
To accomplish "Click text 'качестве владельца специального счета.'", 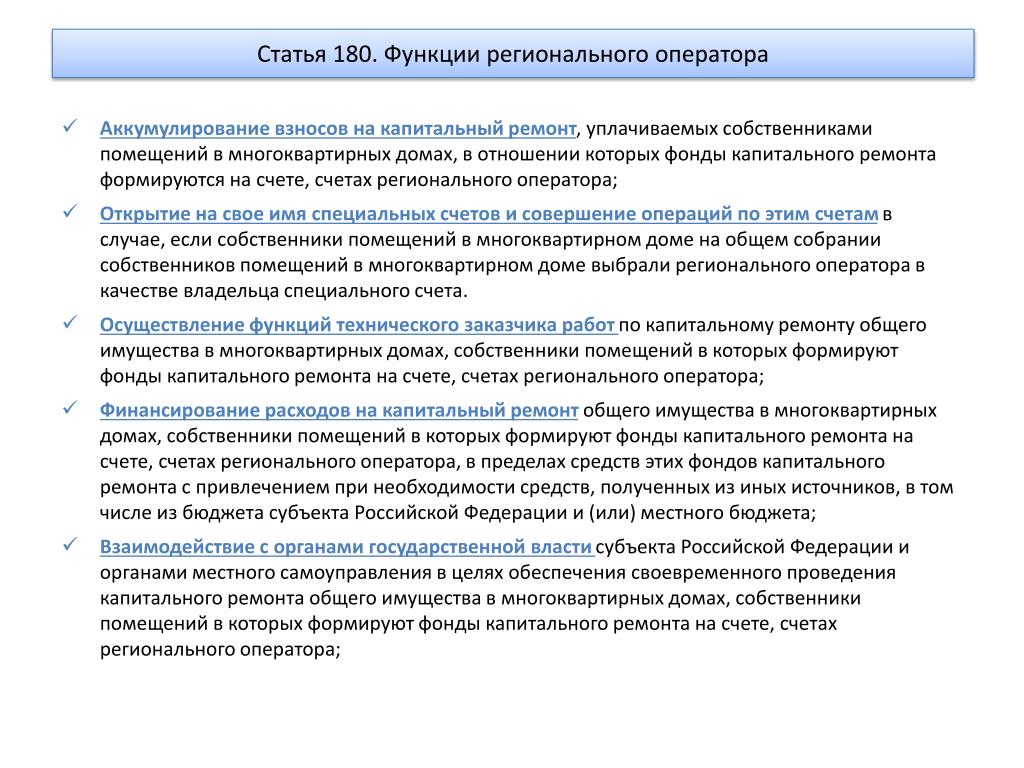I will 283,291.
